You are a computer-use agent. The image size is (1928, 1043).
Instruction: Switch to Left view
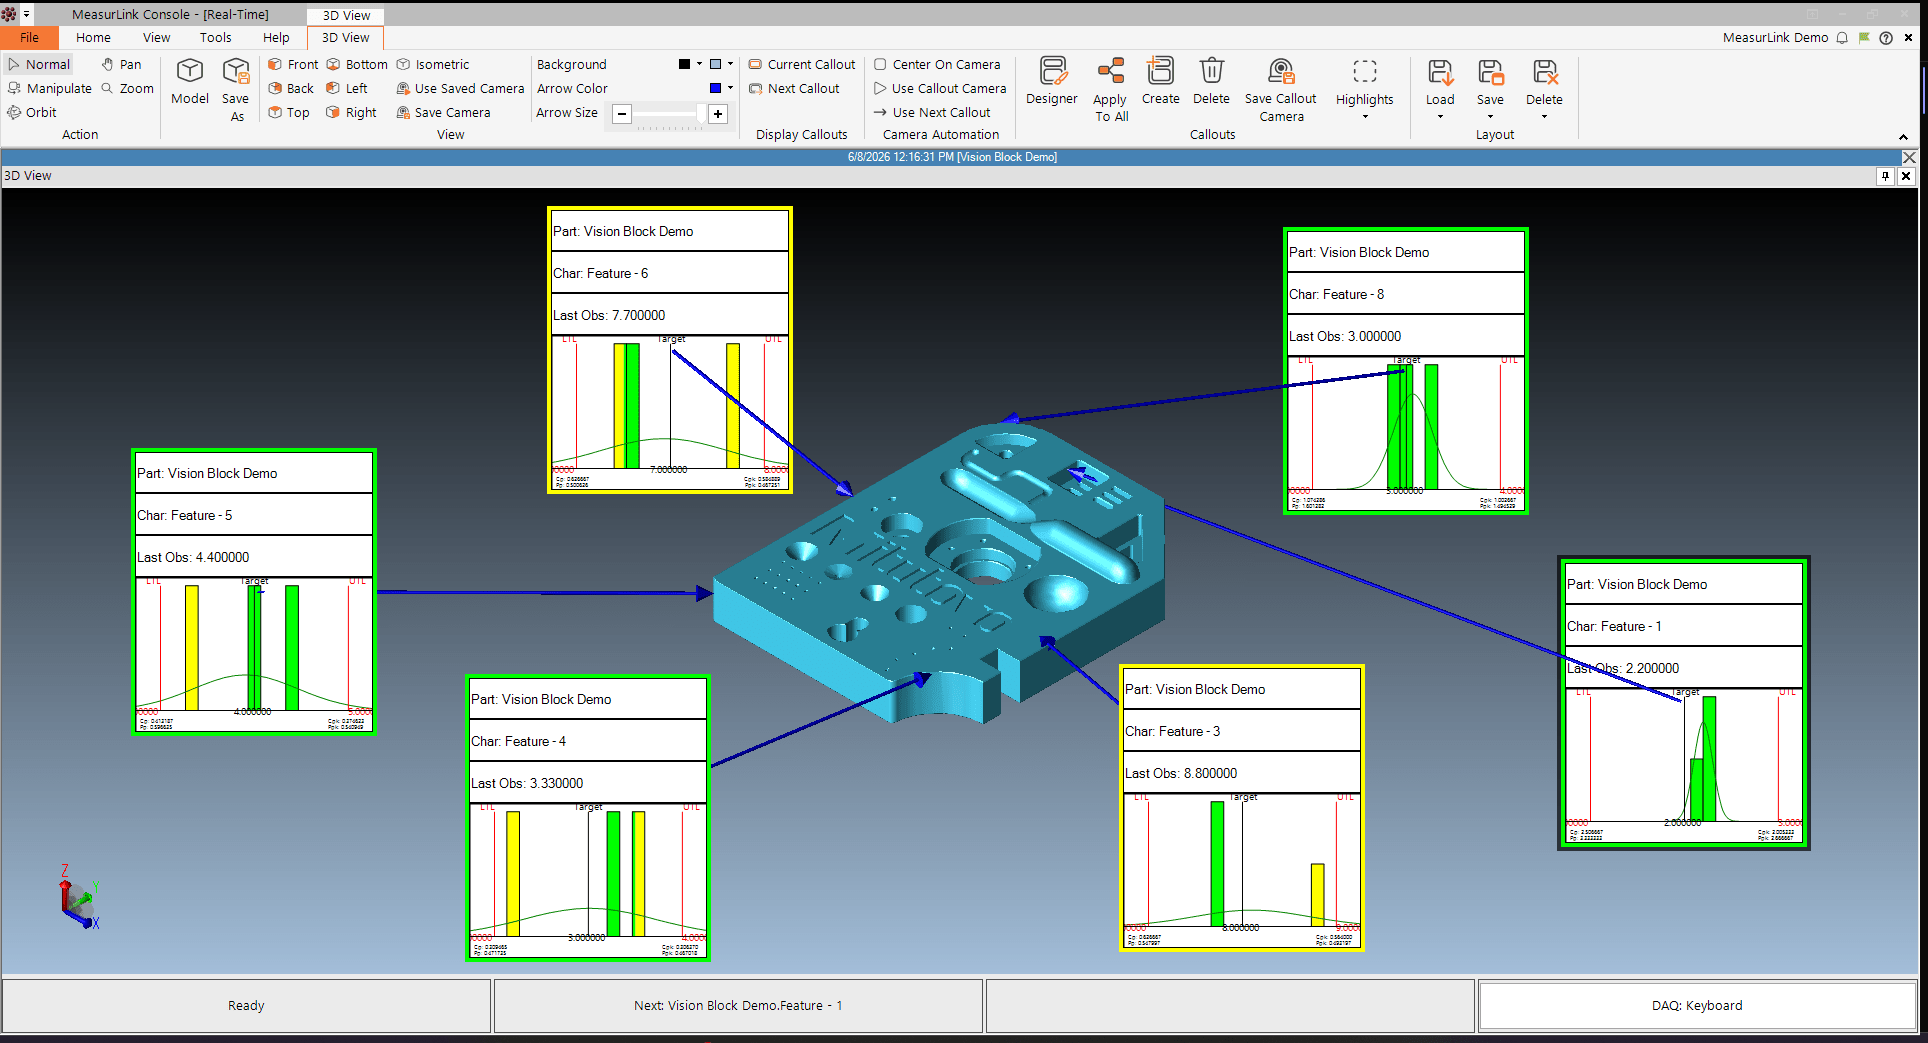pyautogui.click(x=347, y=88)
